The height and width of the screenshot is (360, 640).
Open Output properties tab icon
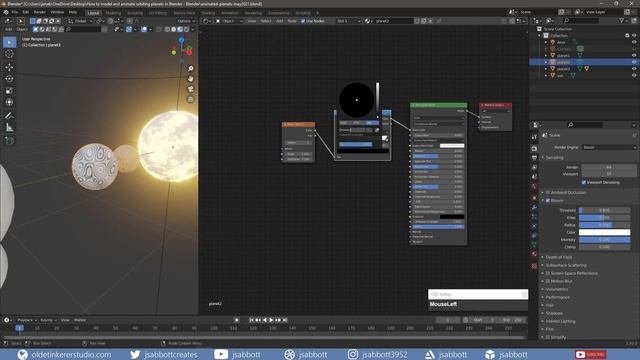pyautogui.click(x=534, y=158)
